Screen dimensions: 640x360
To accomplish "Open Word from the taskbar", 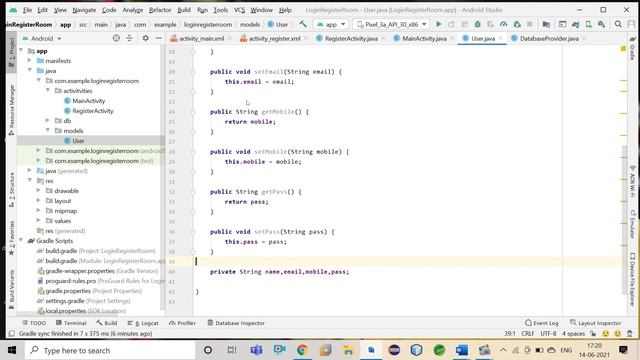I will [462, 350].
